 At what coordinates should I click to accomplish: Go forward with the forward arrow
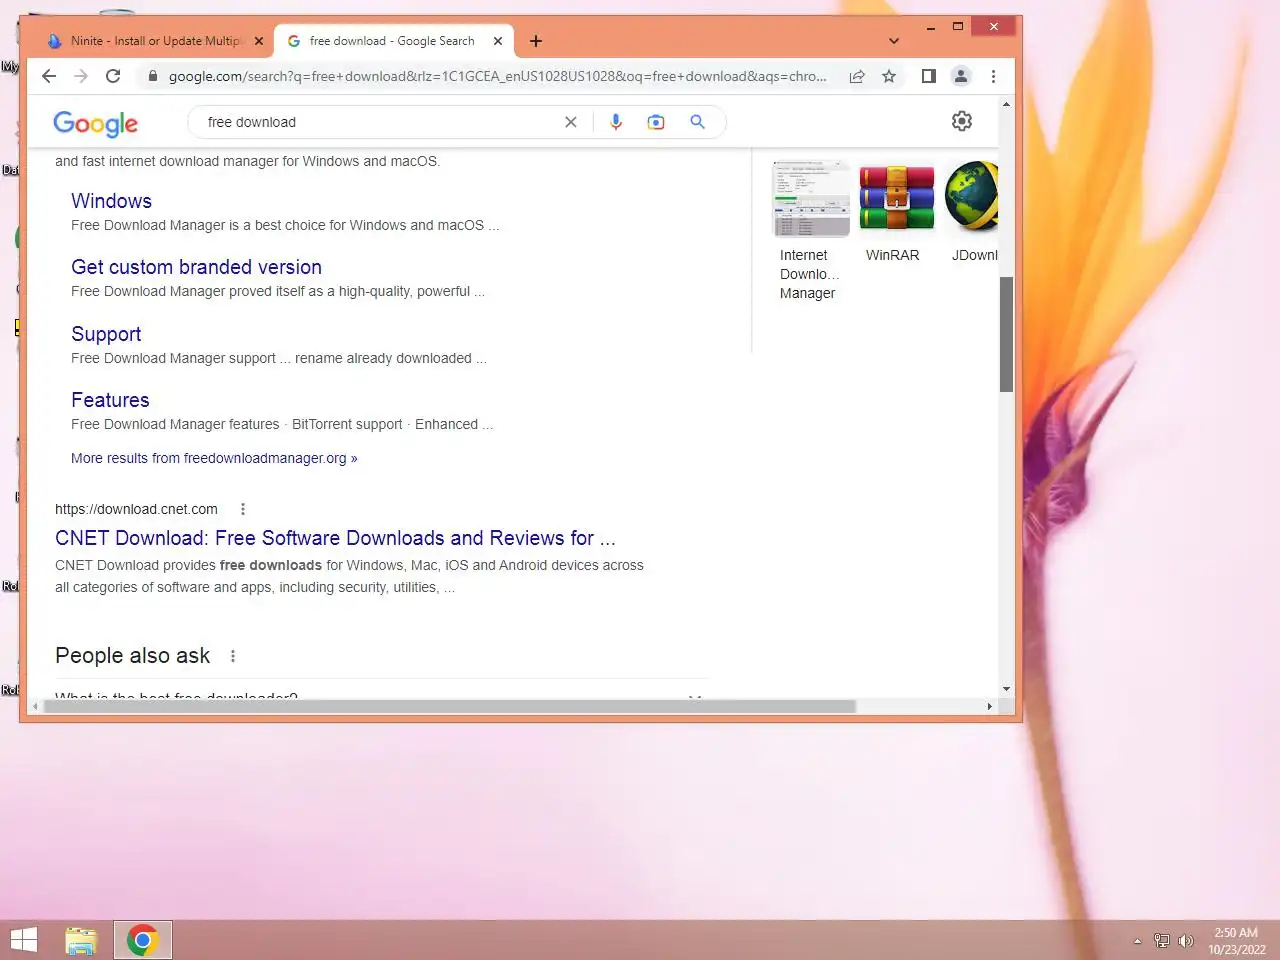click(81, 76)
